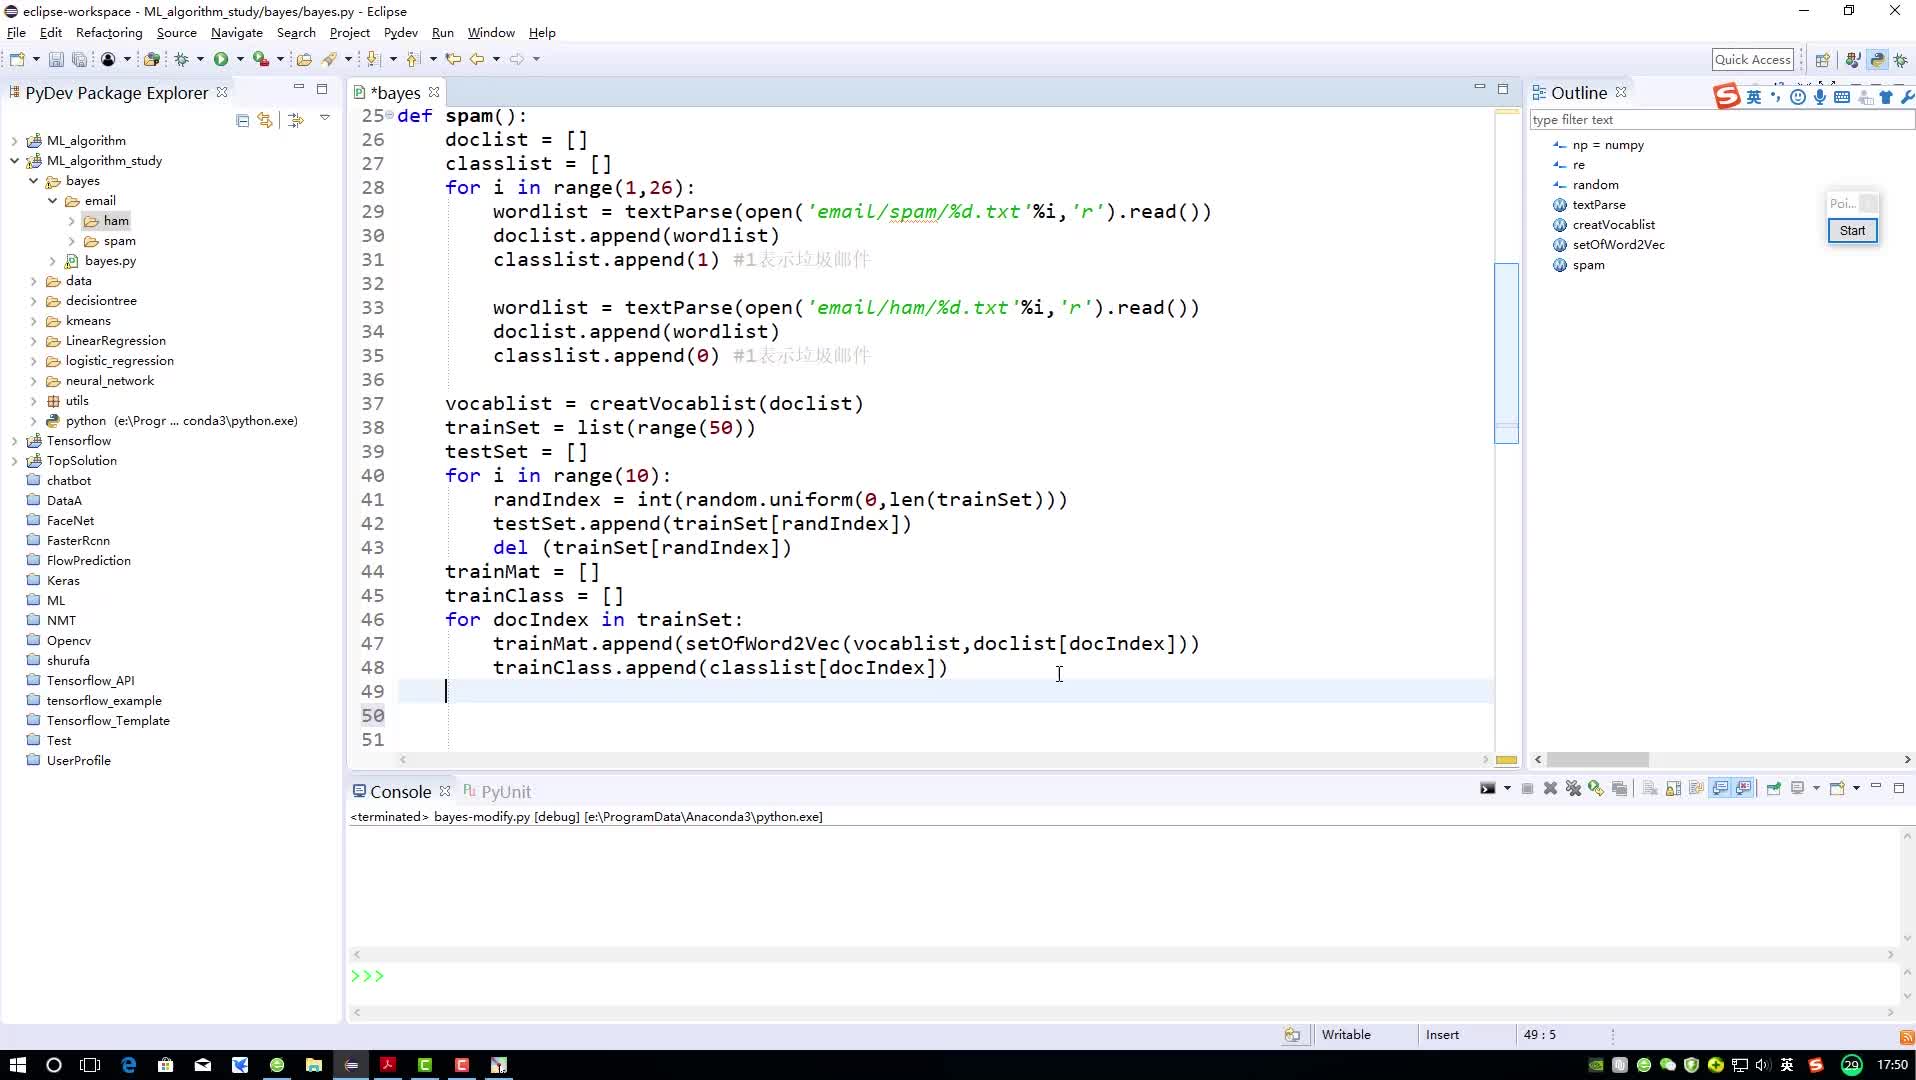This screenshot has width=1916, height=1080.
Task: Expand the Tensorflow project
Action: click(x=14, y=441)
